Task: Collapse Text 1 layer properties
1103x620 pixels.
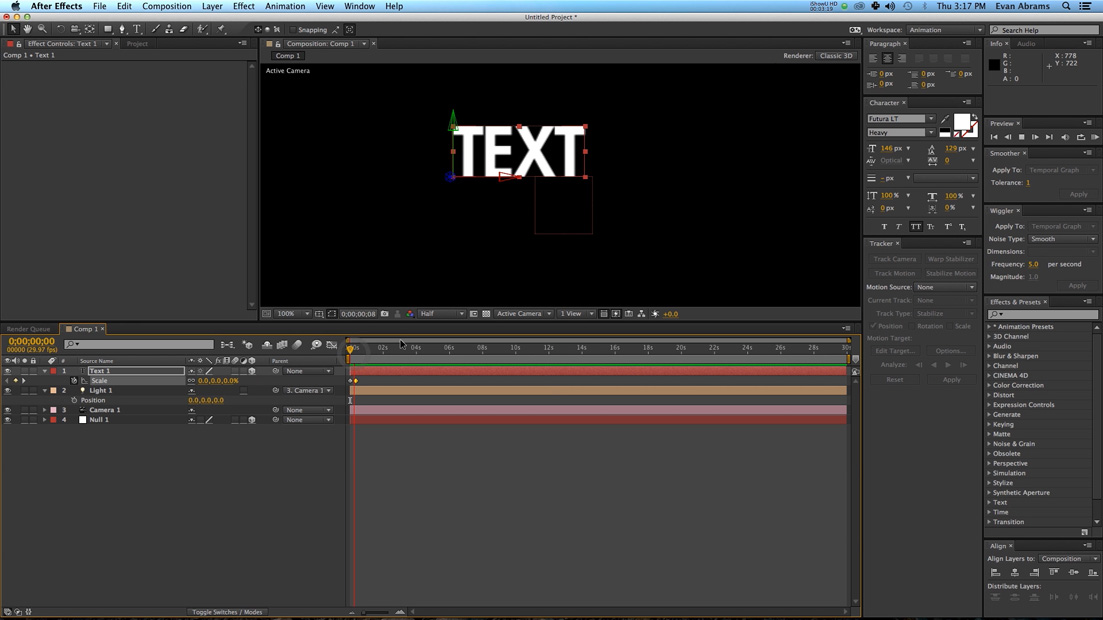Action: [x=44, y=371]
